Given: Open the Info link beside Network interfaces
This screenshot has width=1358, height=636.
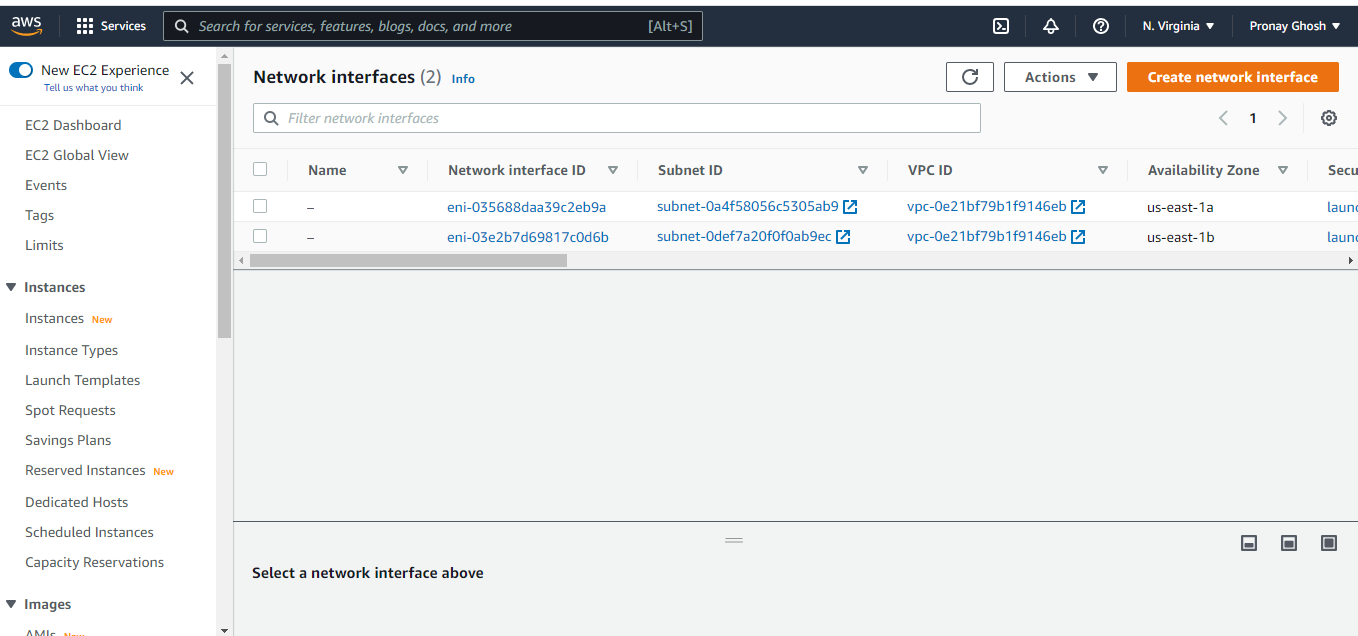Looking at the screenshot, I should (463, 79).
